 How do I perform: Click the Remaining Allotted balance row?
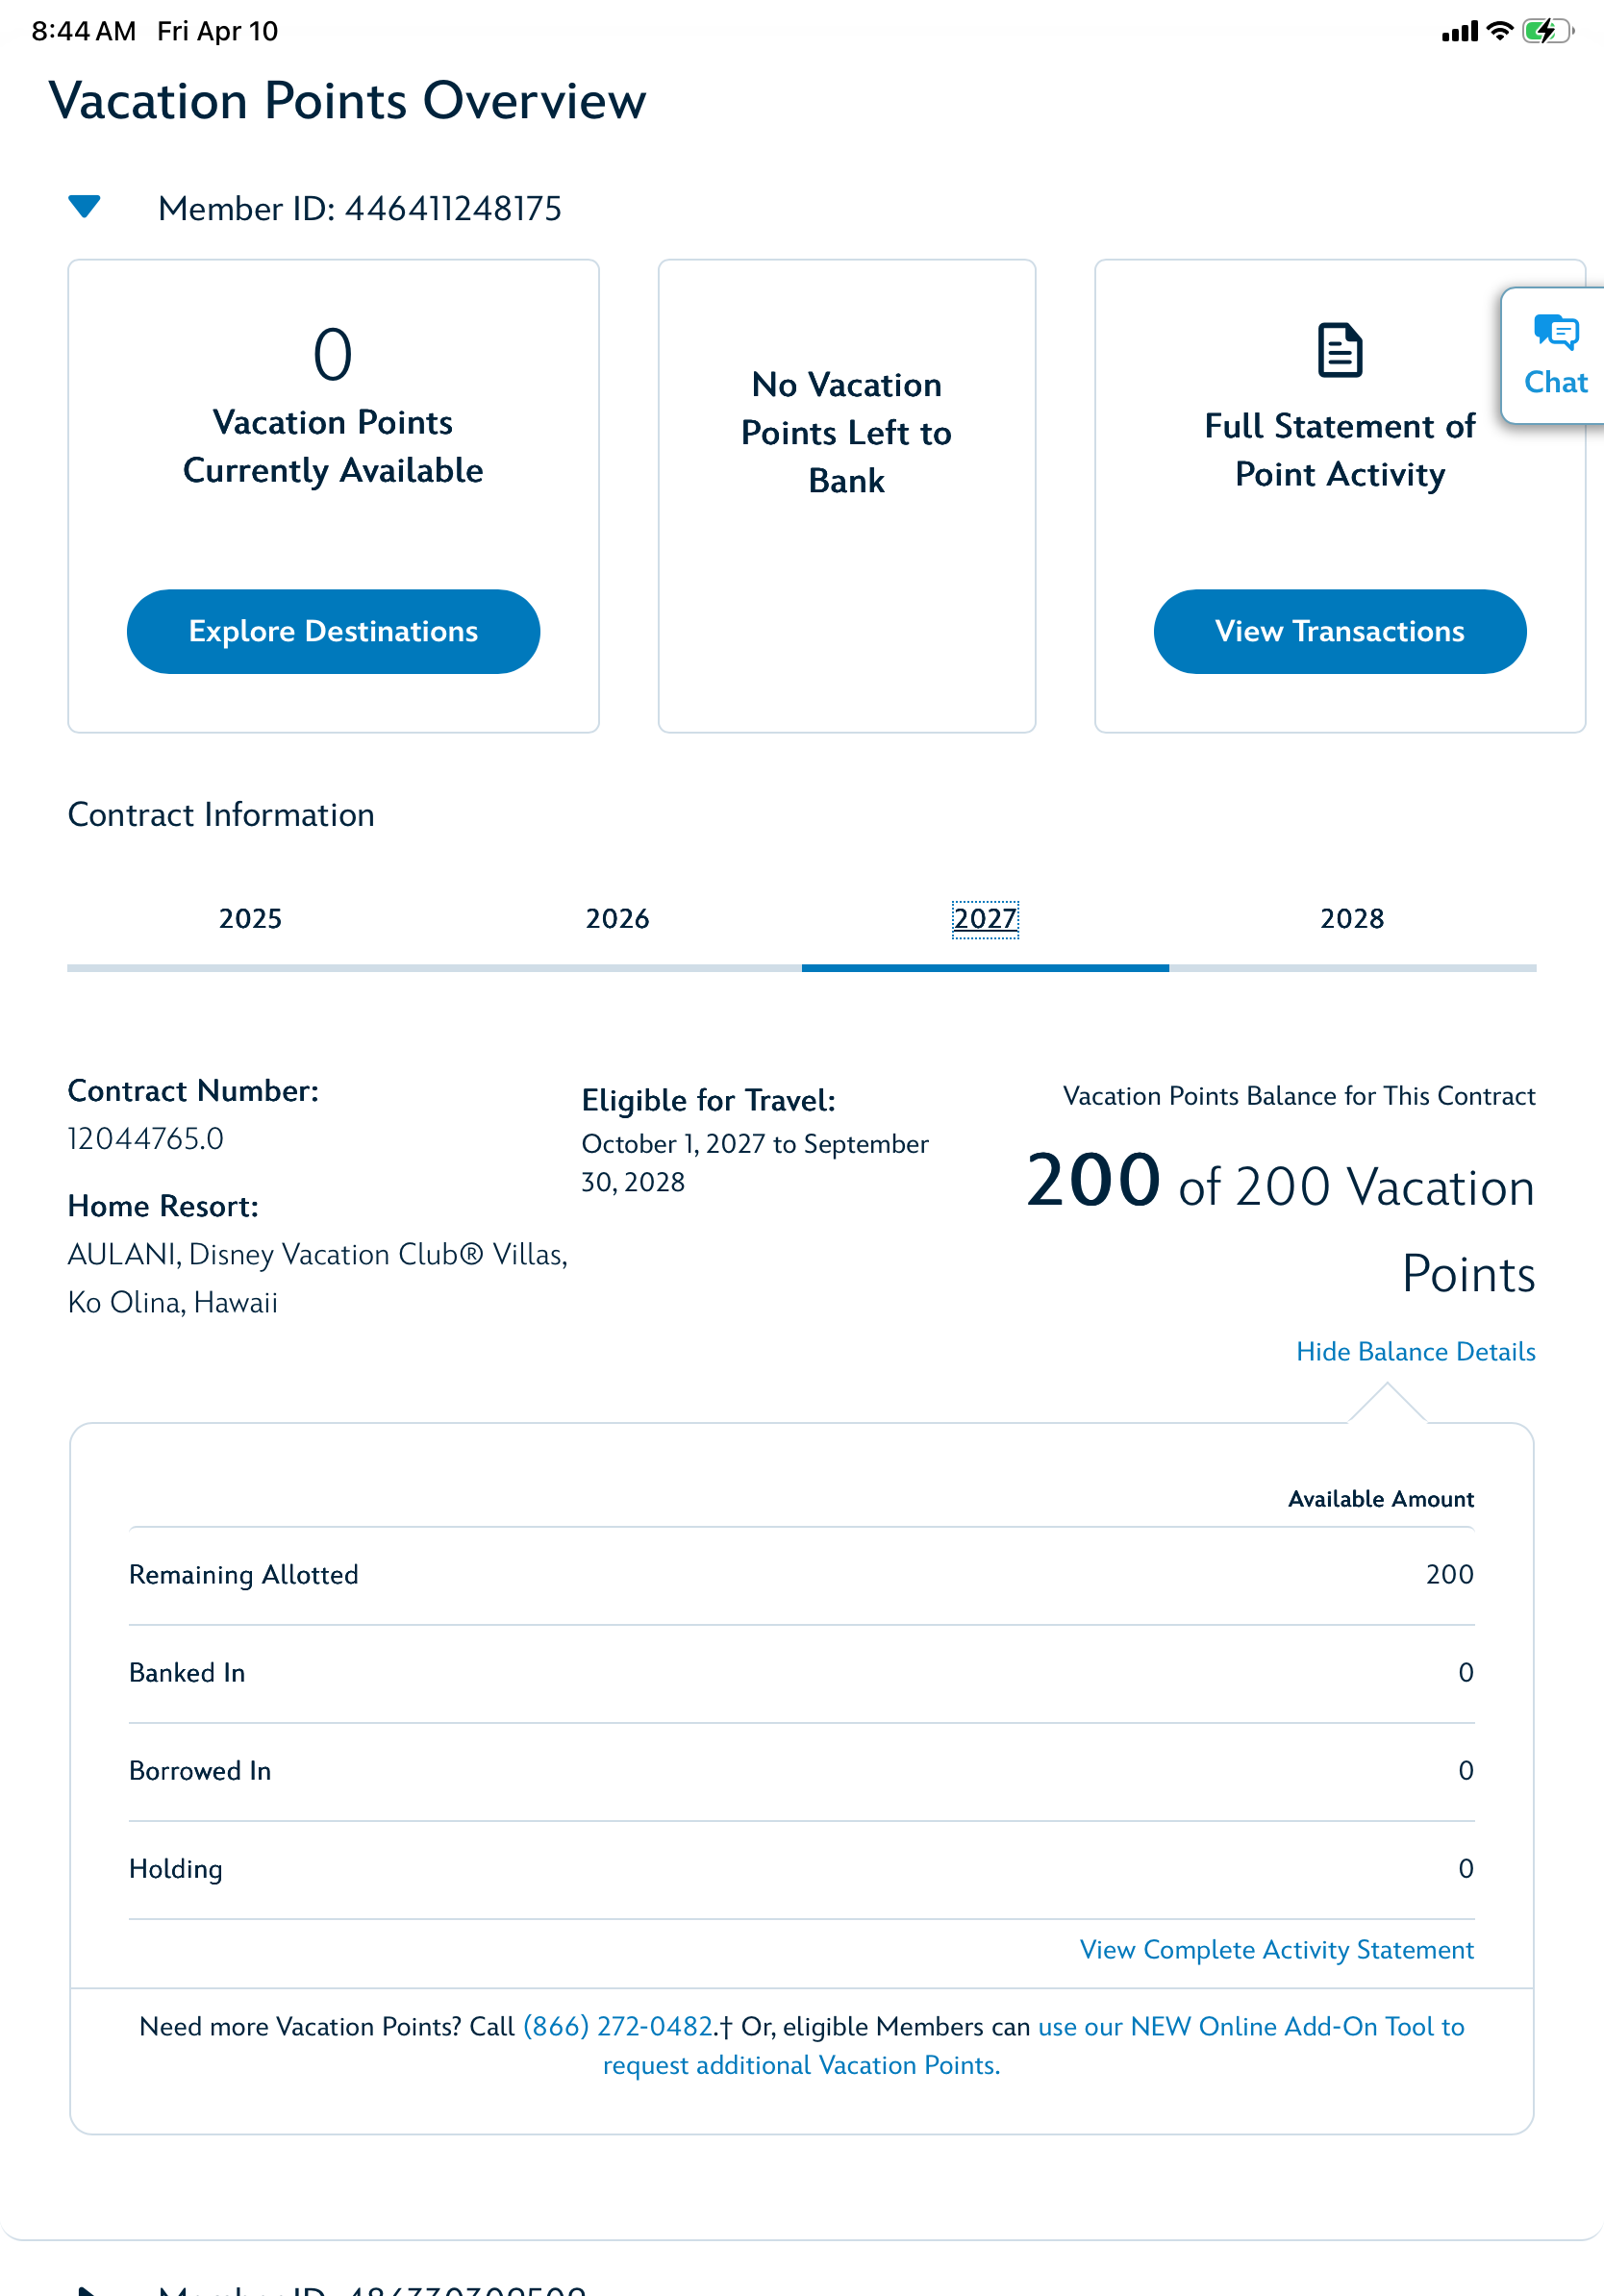[x=801, y=1574]
